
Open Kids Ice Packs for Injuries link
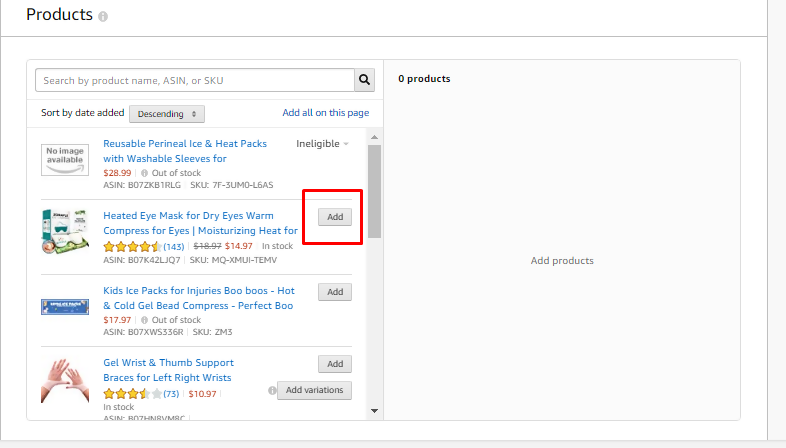tap(199, 298)
